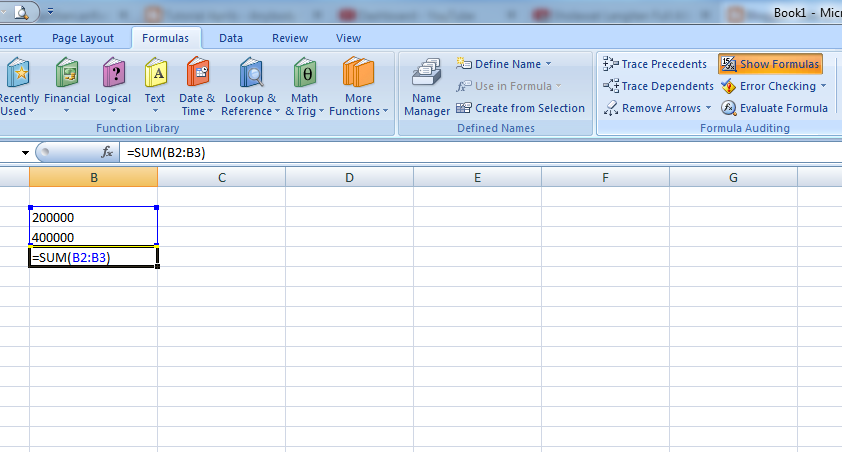Click Define Name
Image resolution: width=842 pixels, height=452 pixels.
498,64
